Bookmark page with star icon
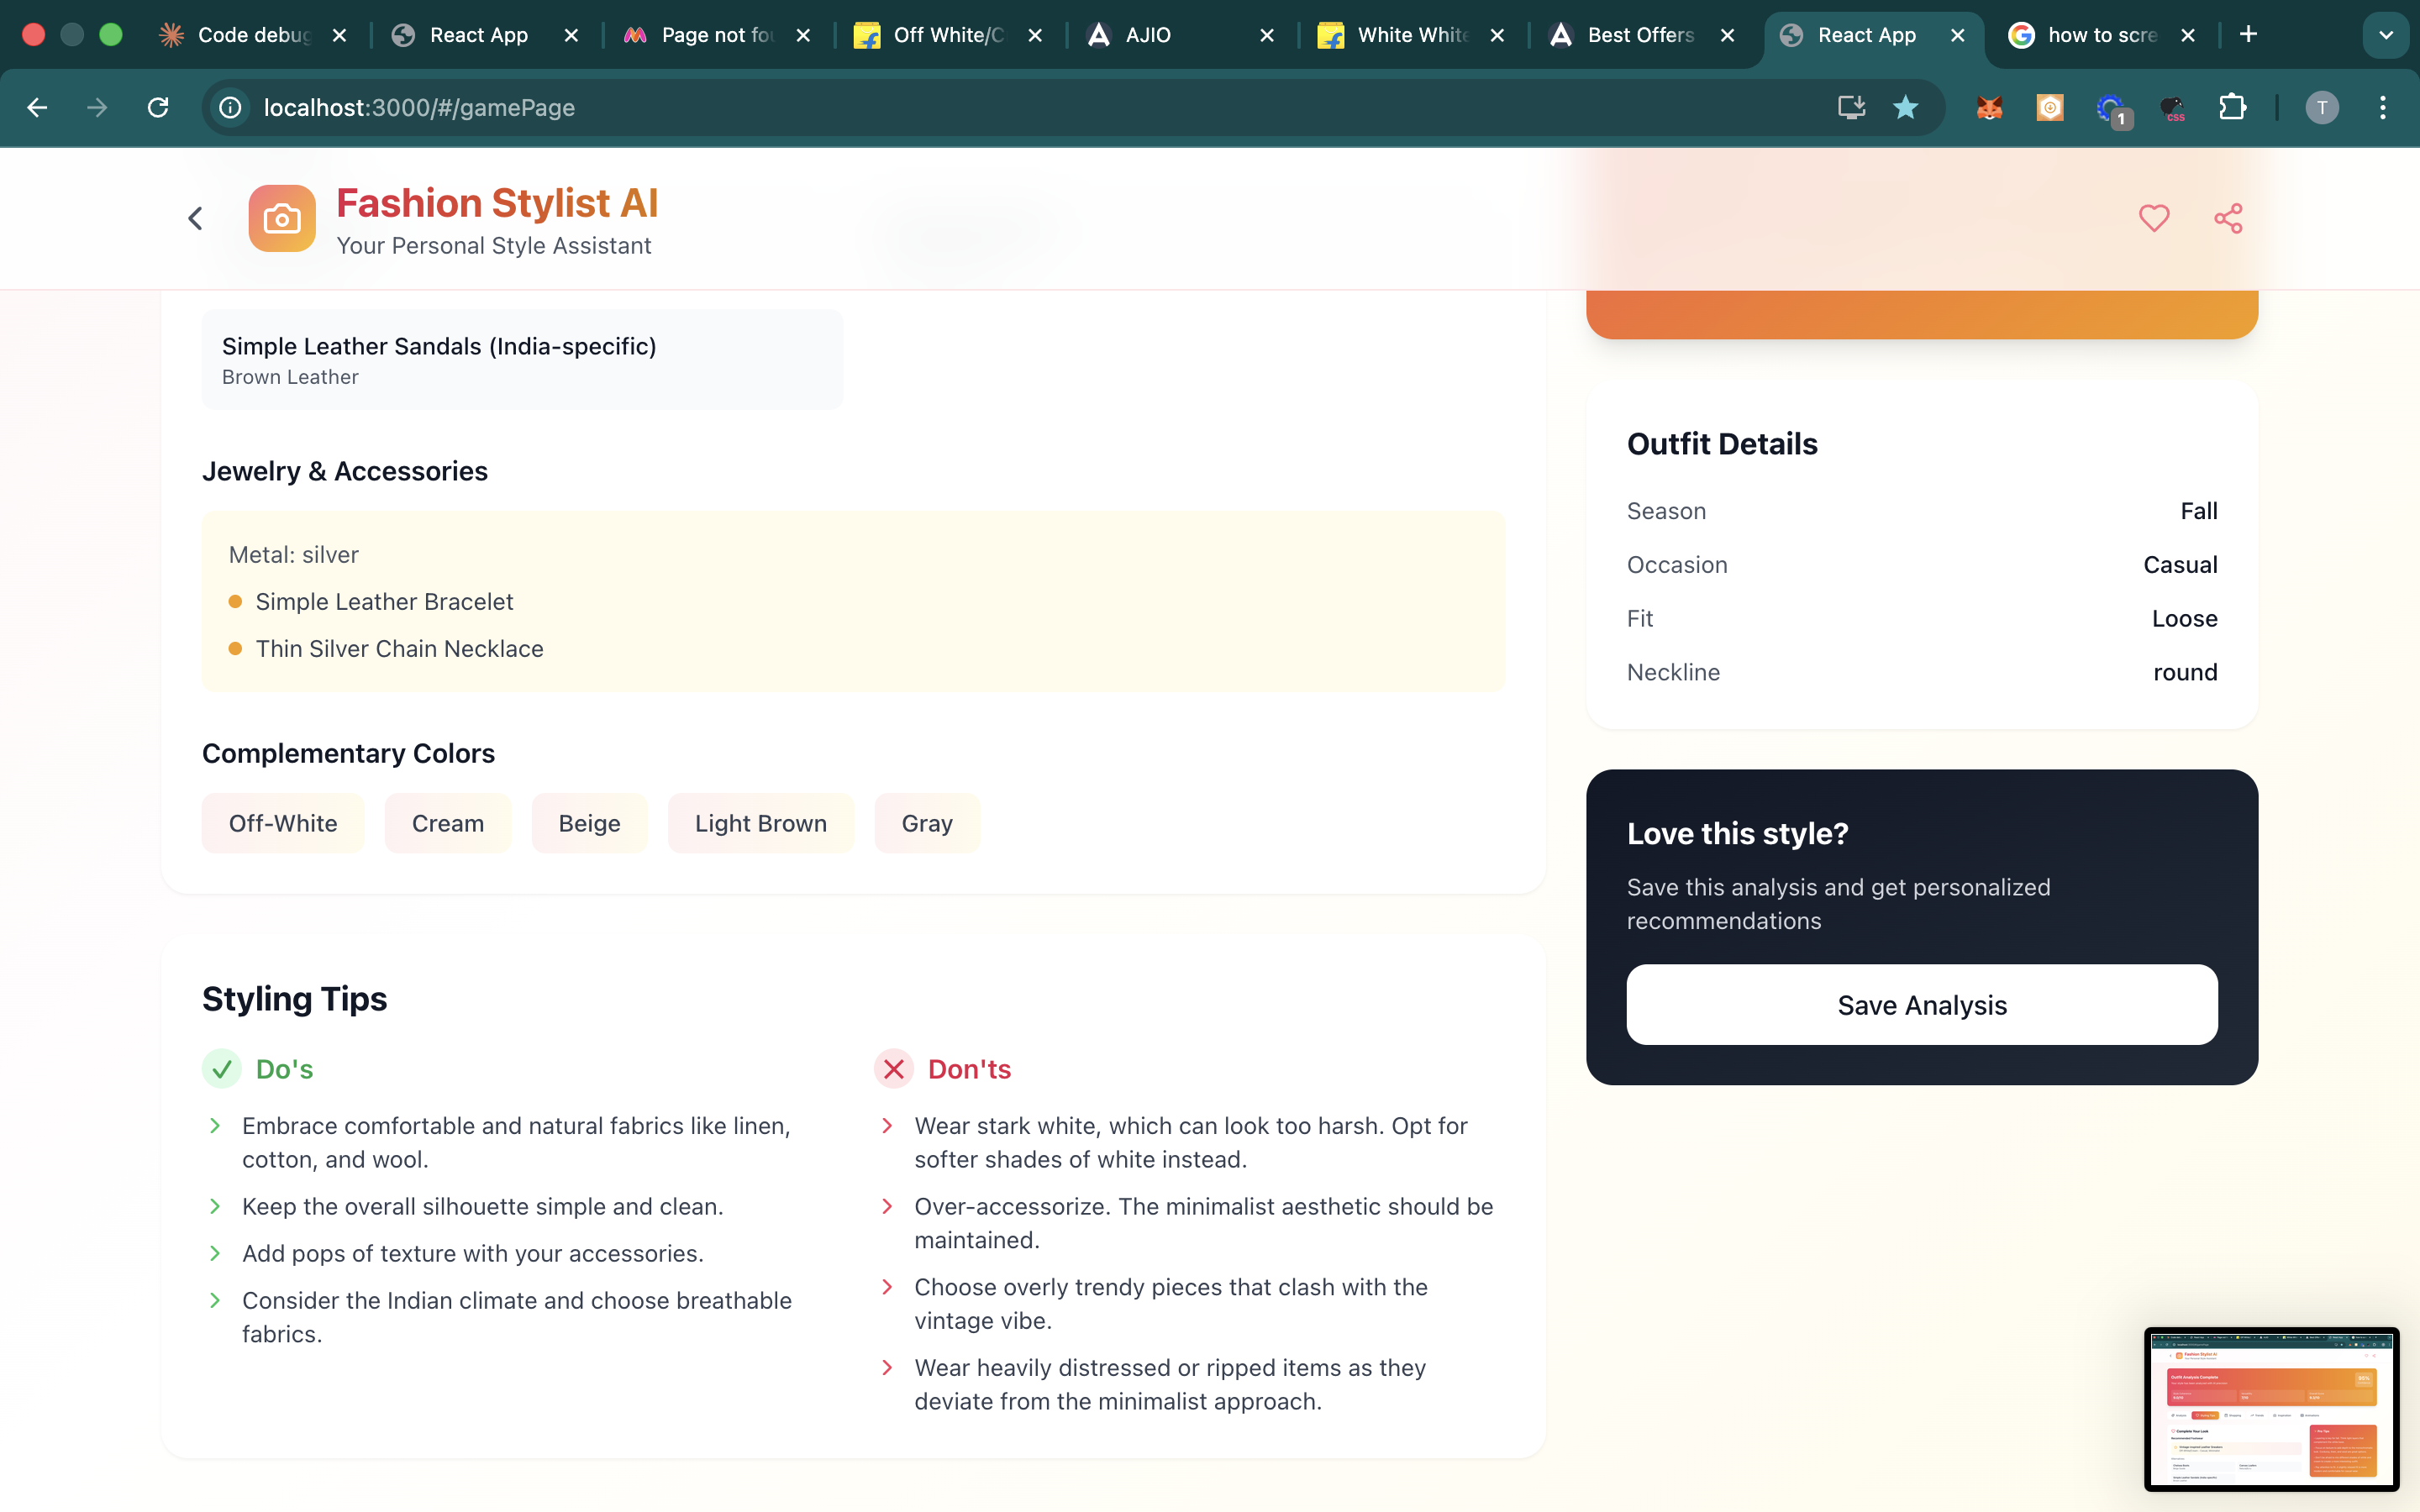Image resolution: width=2420 pixels, height=1512 pixels. [1905, 107]
